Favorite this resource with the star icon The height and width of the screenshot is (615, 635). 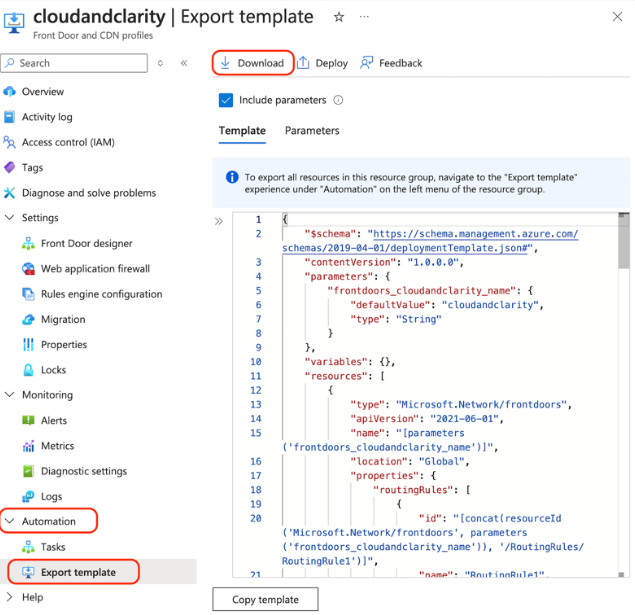tap(339, 17)
